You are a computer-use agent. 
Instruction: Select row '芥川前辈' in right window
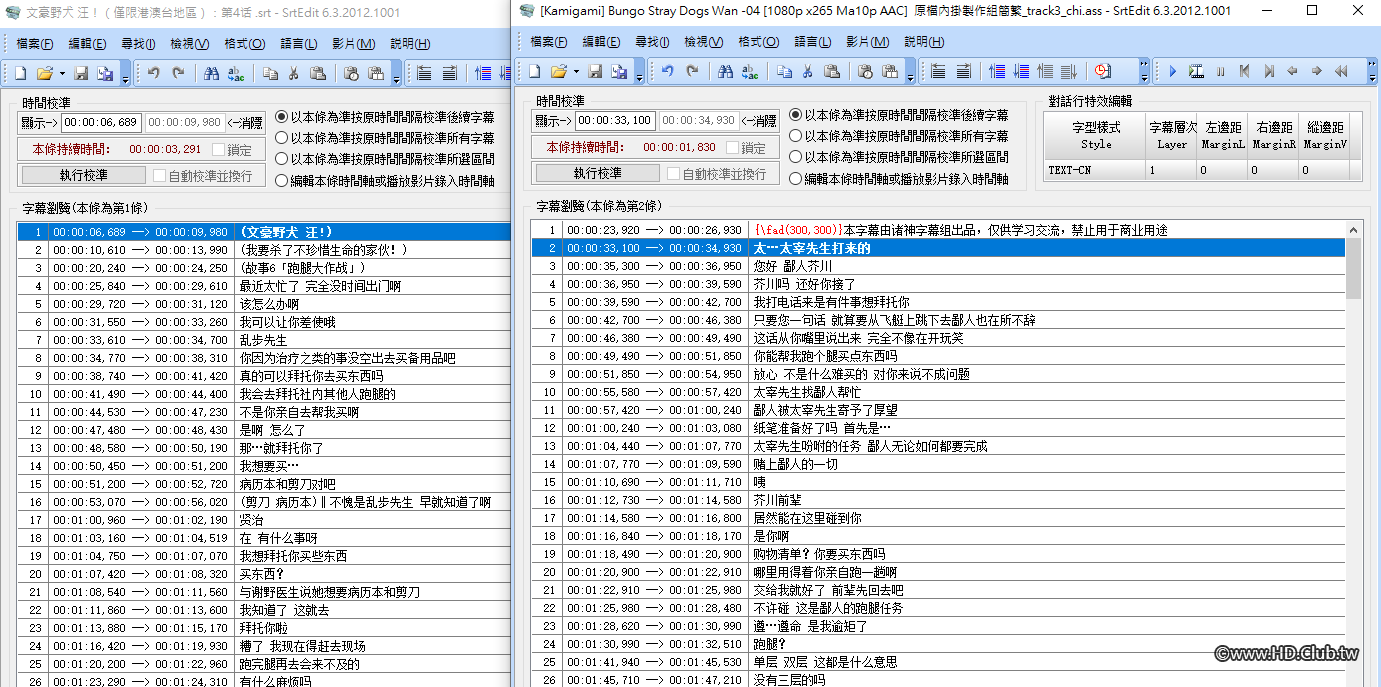[x=938, y=500]
